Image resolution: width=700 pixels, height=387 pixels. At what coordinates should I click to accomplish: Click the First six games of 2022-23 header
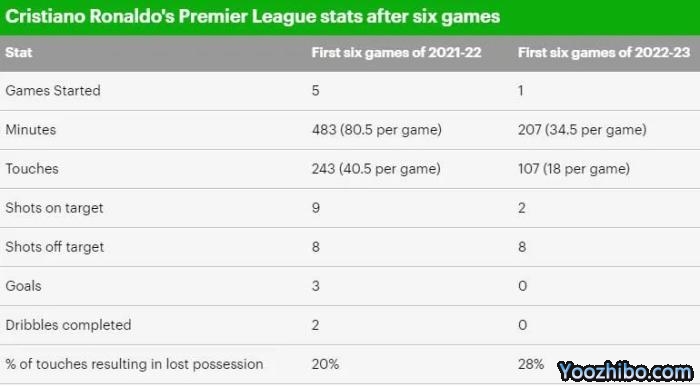604,53
